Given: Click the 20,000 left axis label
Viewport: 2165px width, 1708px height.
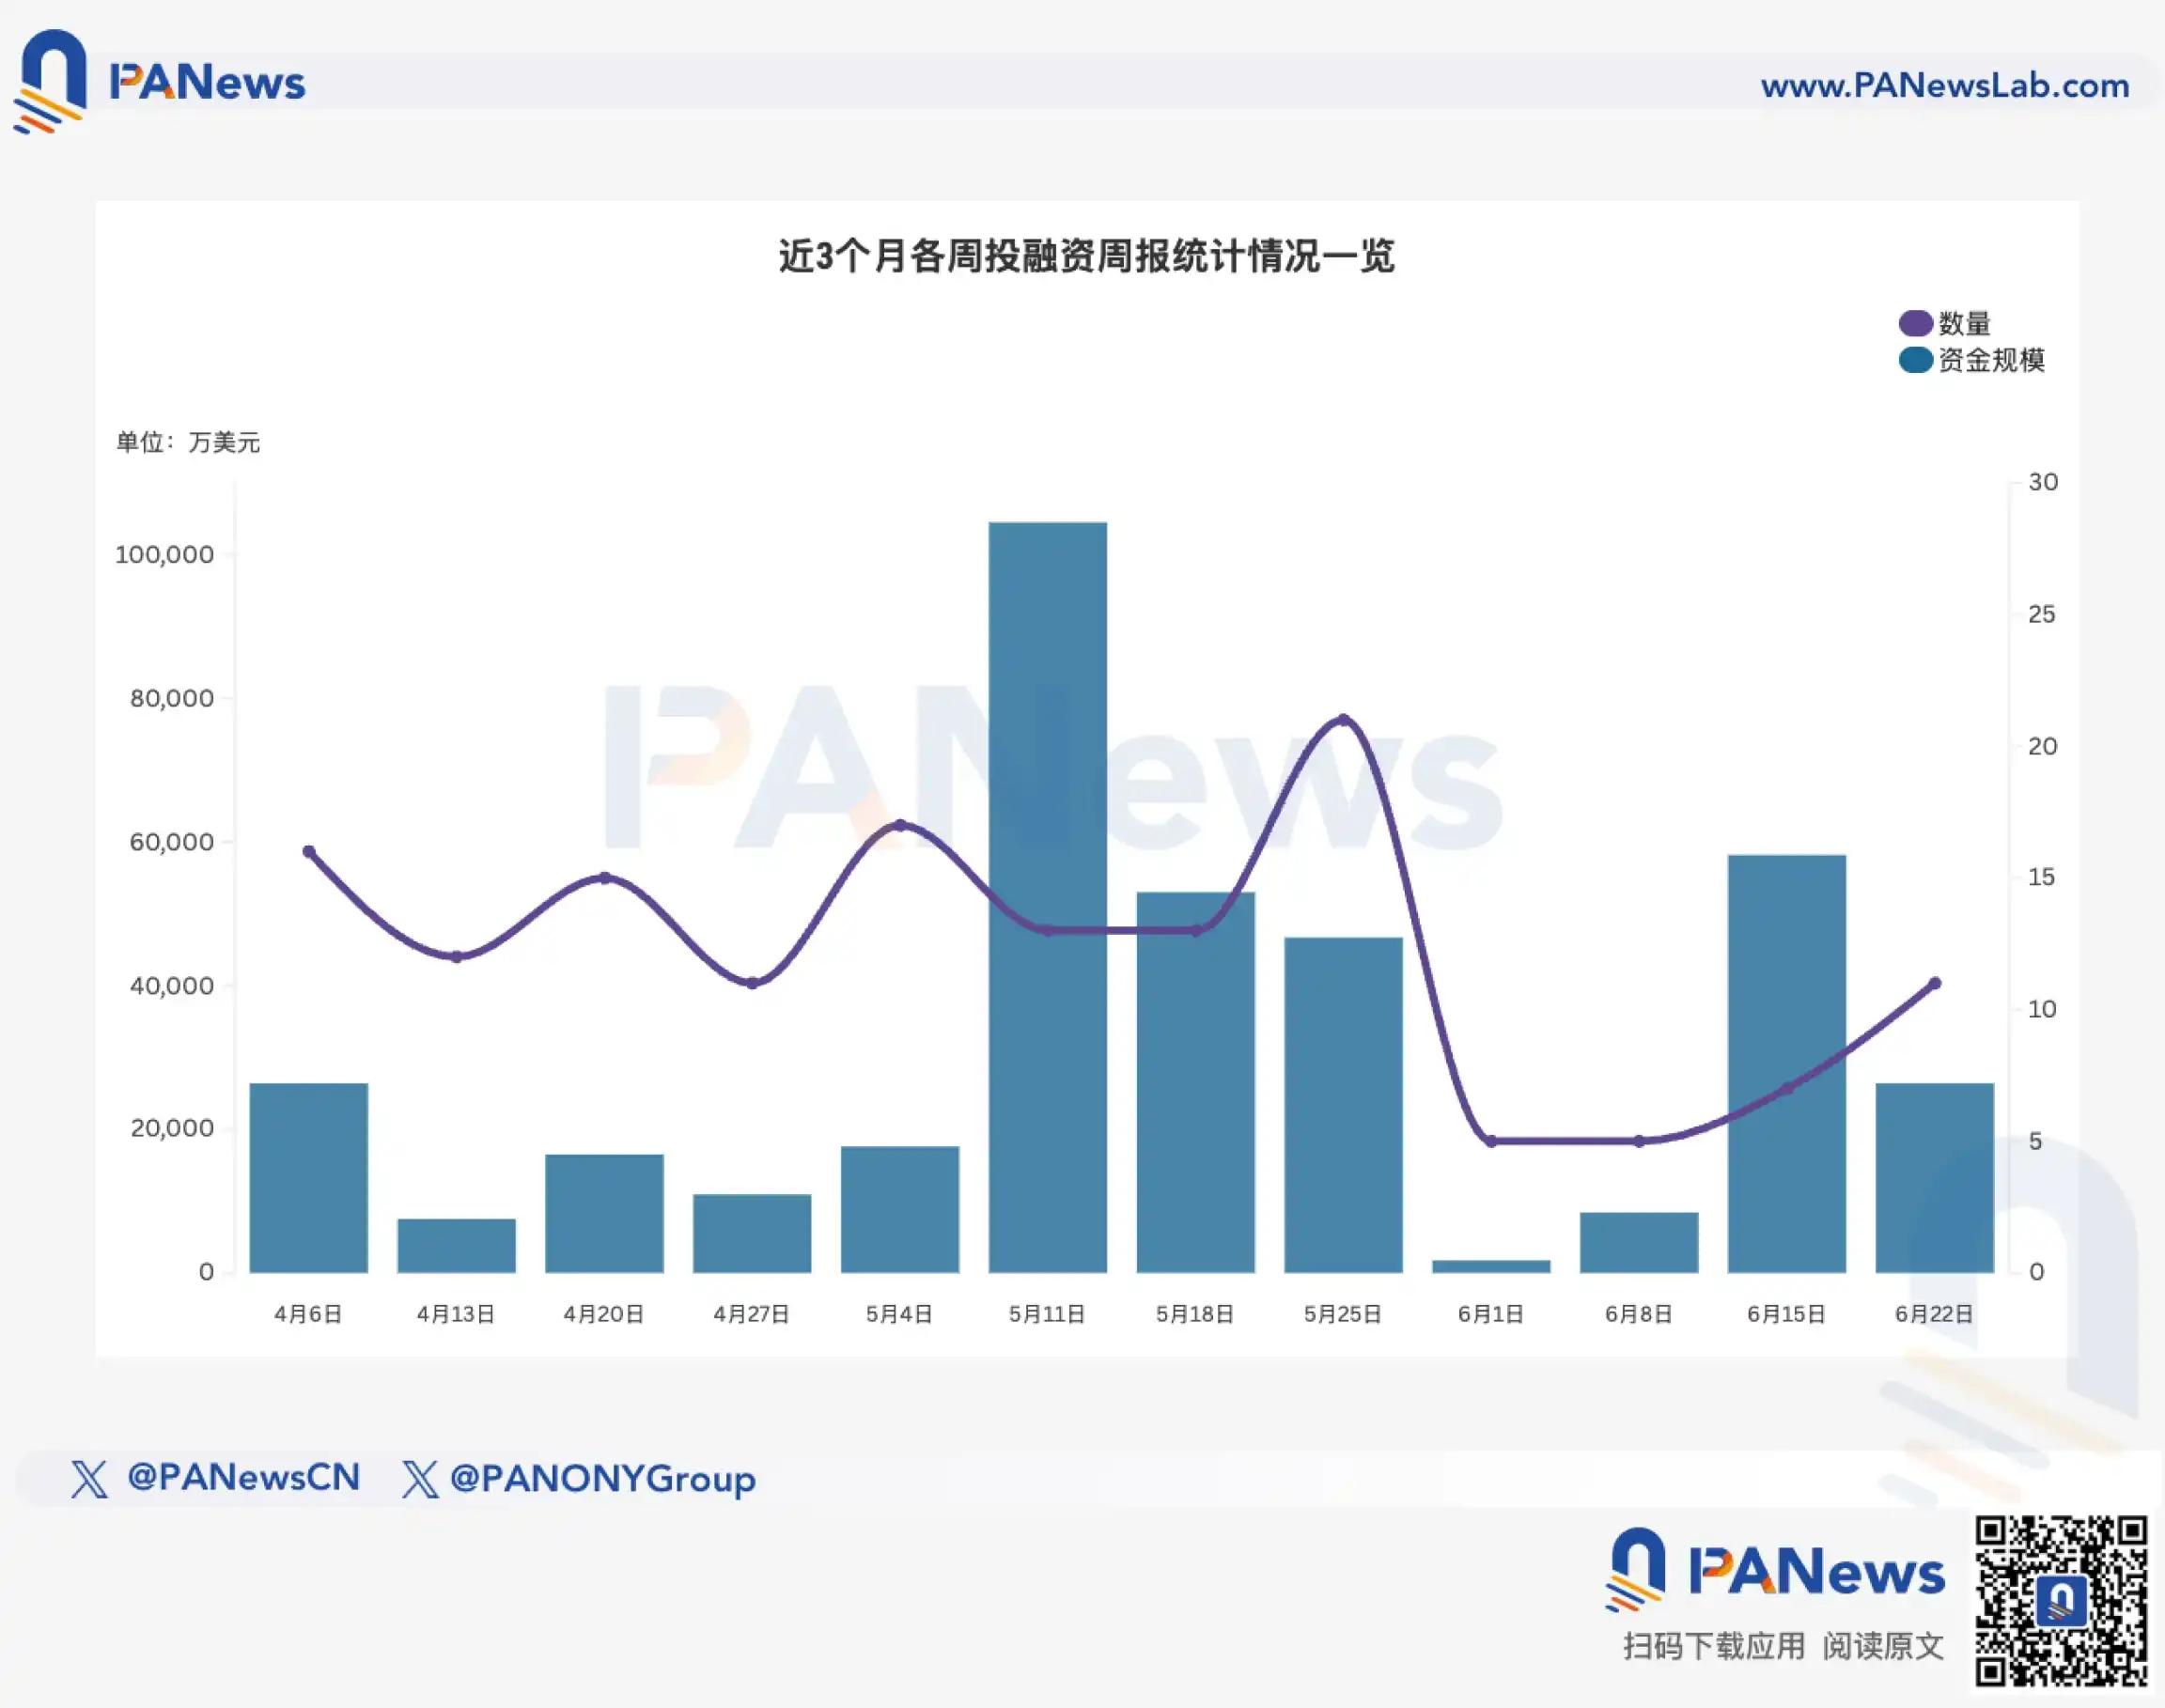Looking at the screenshot, I should pyautogui.click(x=172, y=1129).
